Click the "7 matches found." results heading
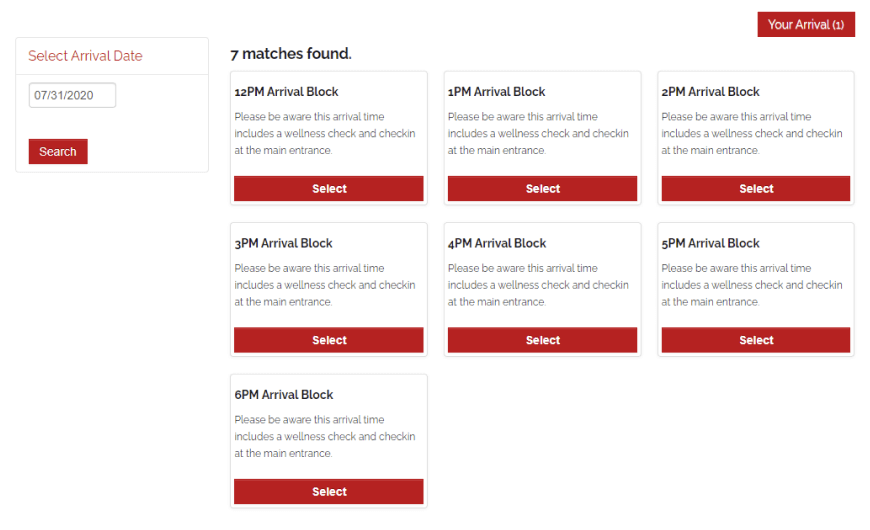The width and height of the screenshot is (870, 530). click(291, 53)
